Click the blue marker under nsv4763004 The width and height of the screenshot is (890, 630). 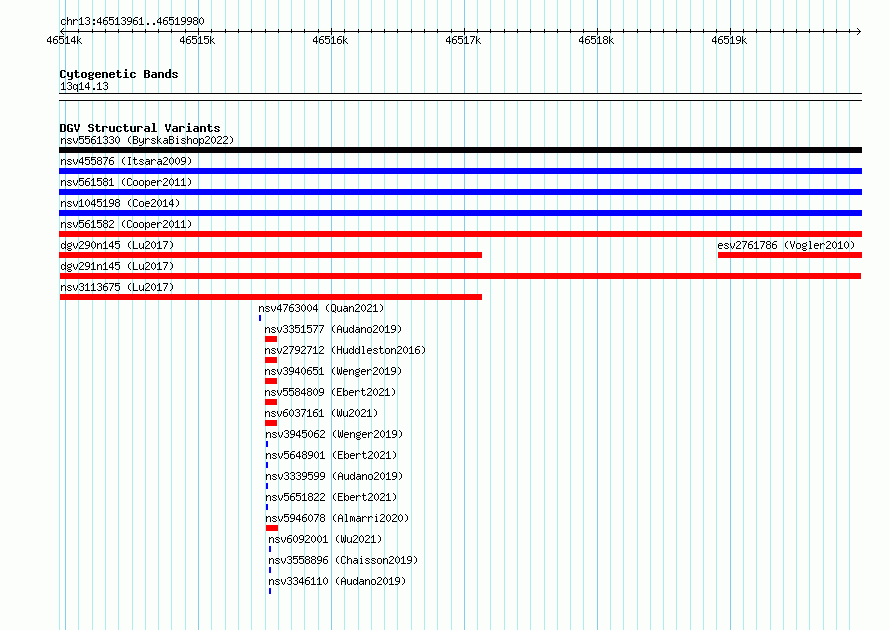tap(260, 318)
